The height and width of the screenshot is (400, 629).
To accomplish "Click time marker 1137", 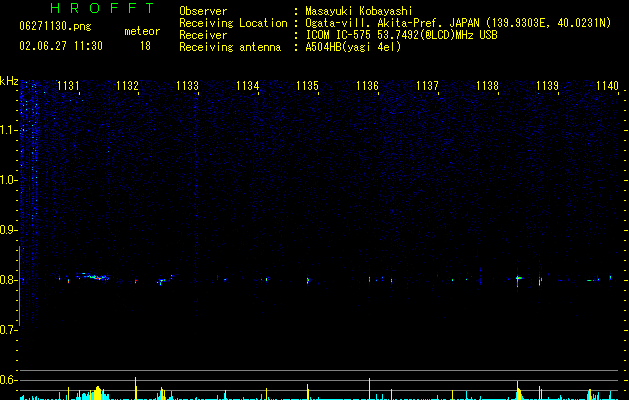I will point(428,86).
